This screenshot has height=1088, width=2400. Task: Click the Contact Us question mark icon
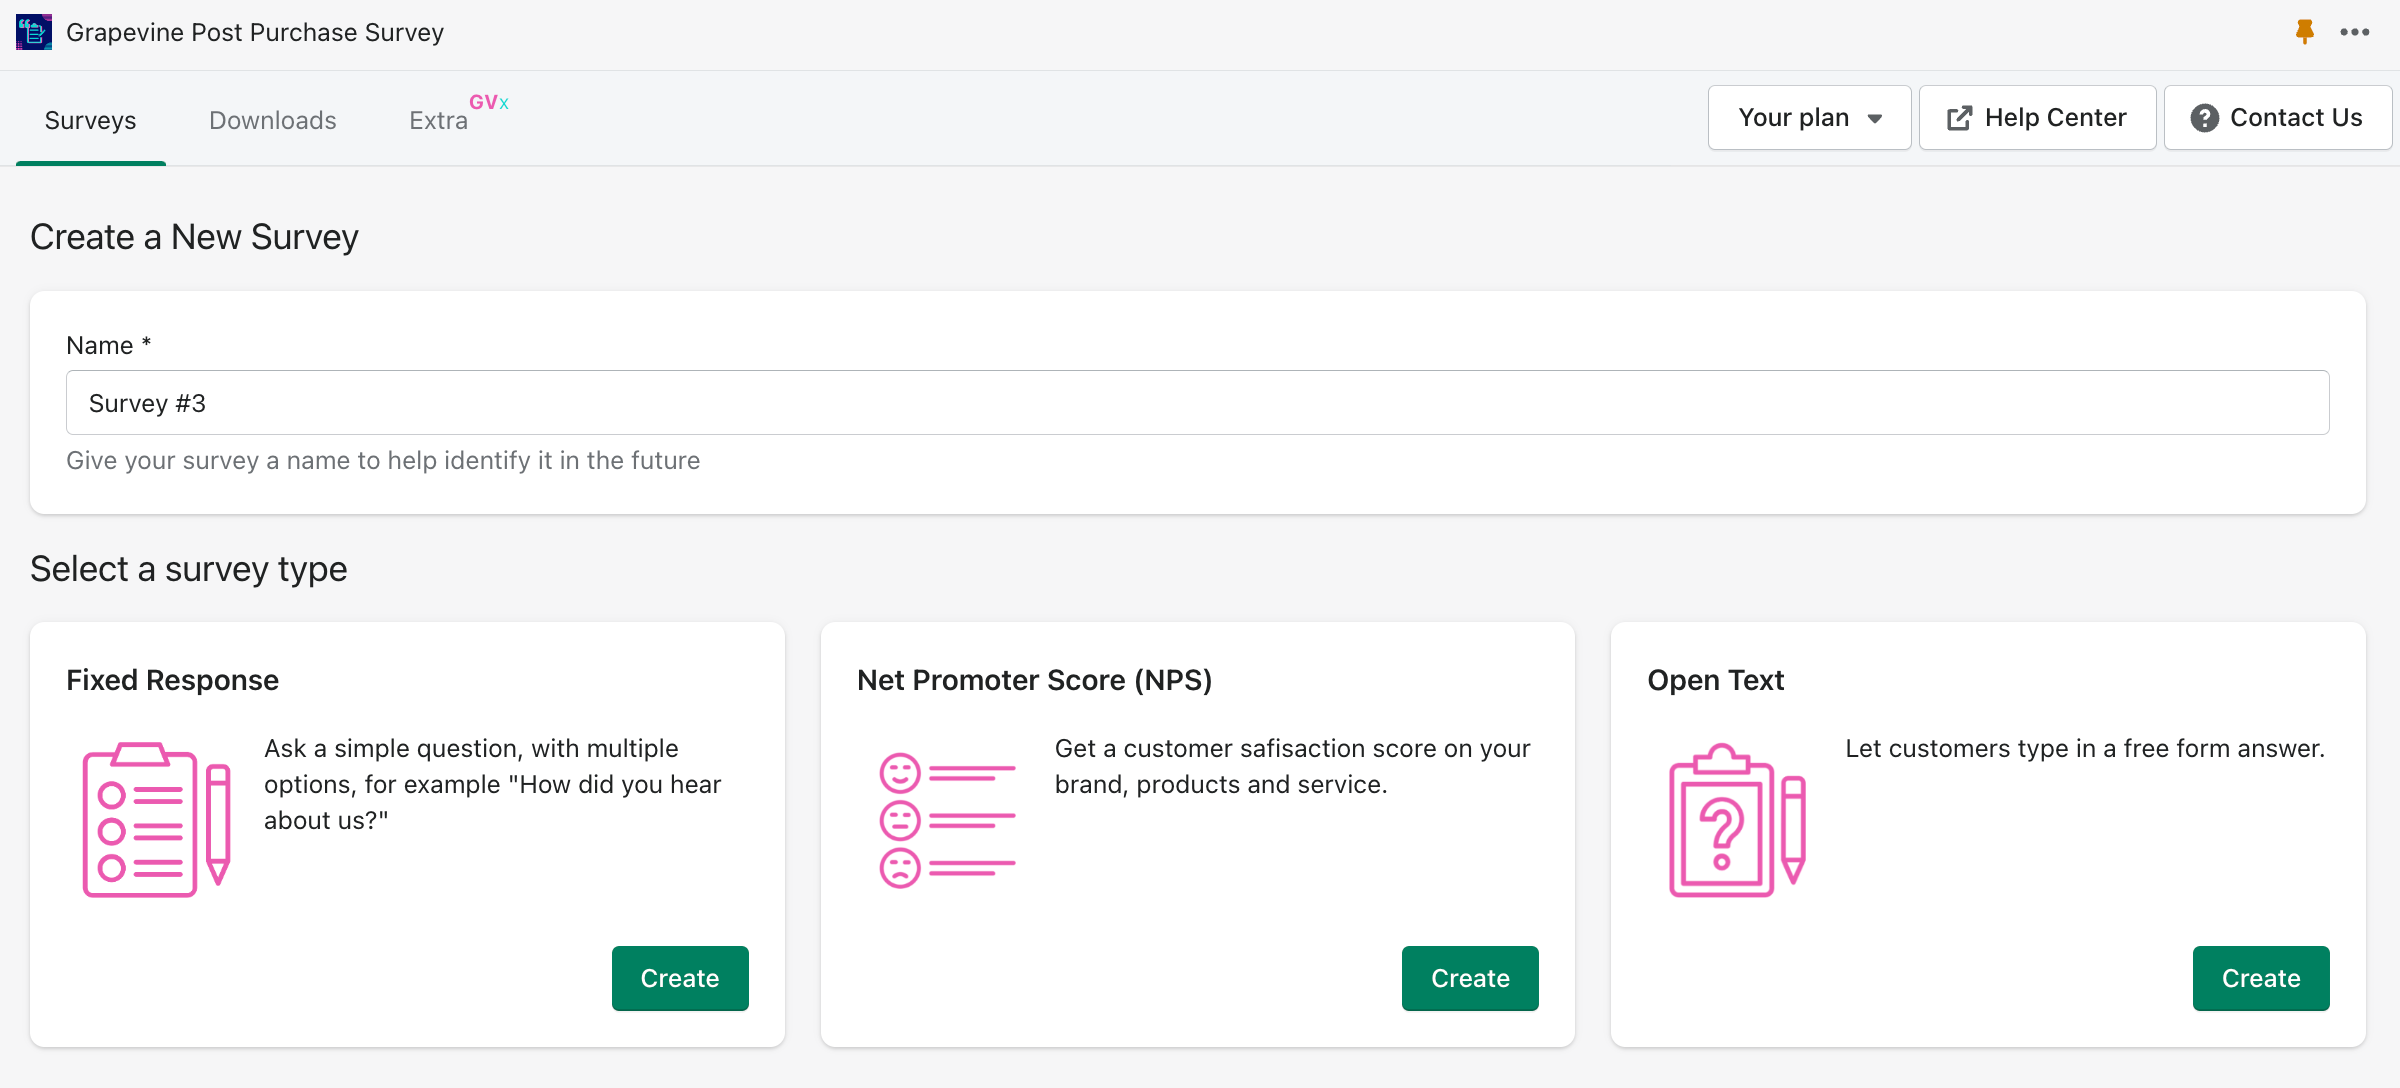coord(2204,118)
